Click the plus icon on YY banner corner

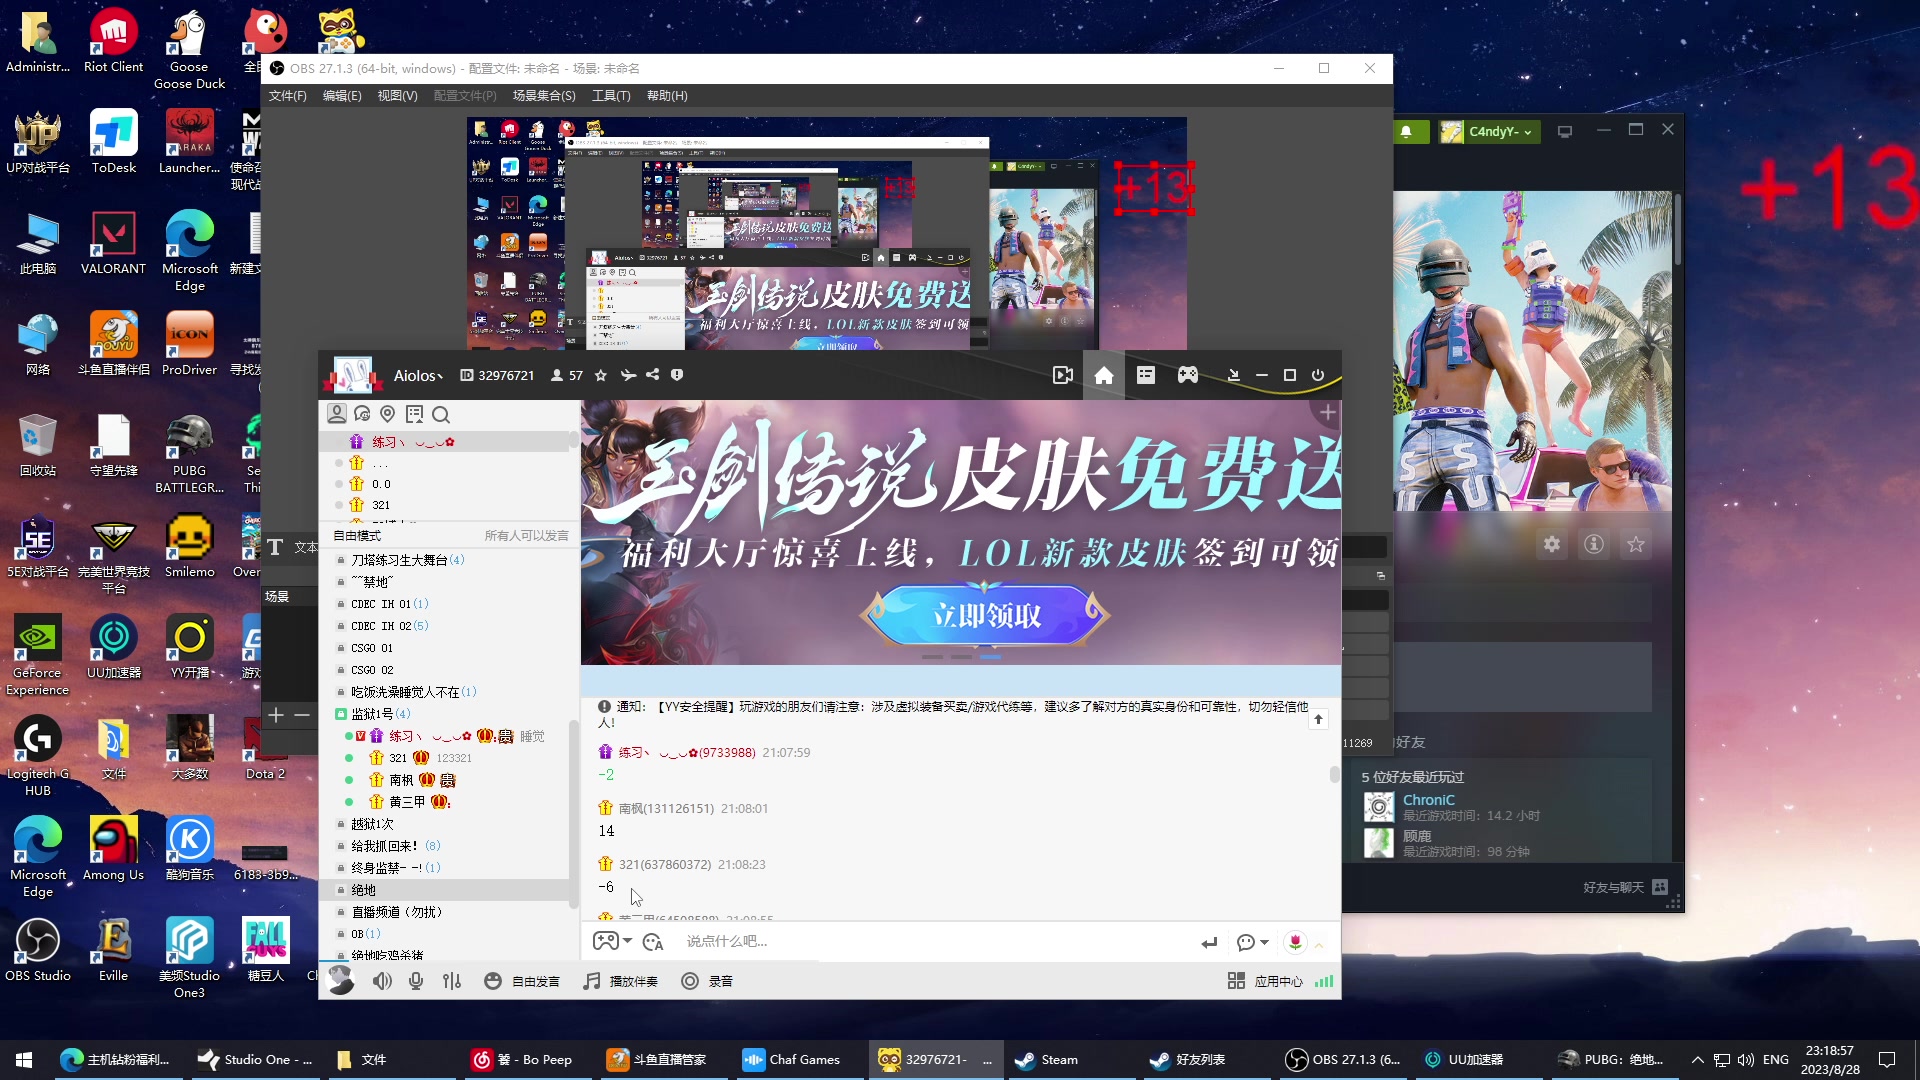coord(1327,413)
